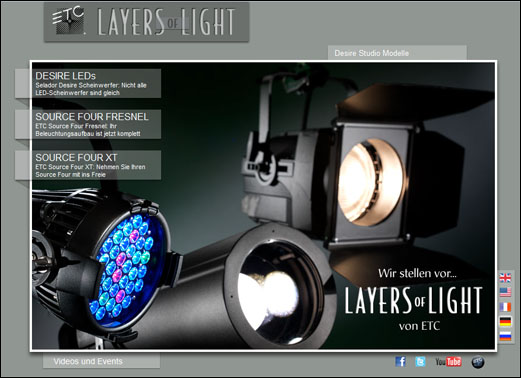This screenshot has height=378, width=521.
Task: Open the Twitter icon link
Action: (x=420, y=362)
